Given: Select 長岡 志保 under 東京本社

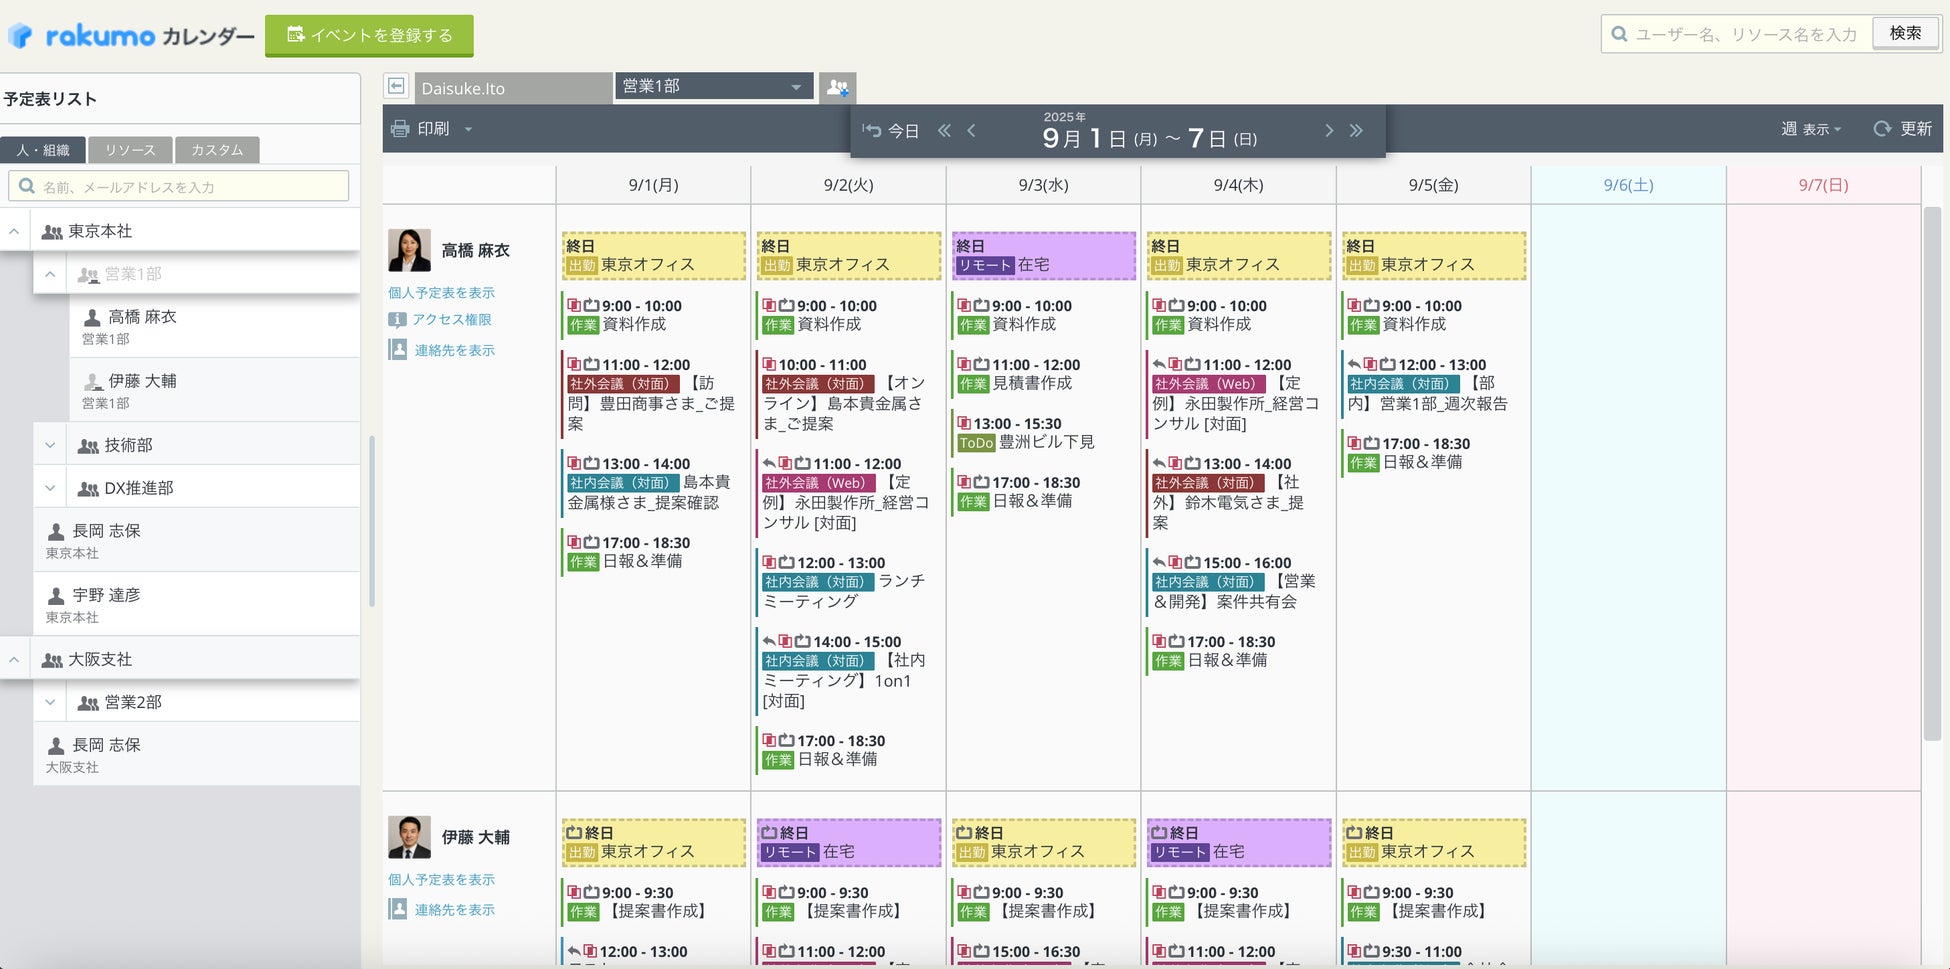Looking at the screenshot, I should pos(197,540).
